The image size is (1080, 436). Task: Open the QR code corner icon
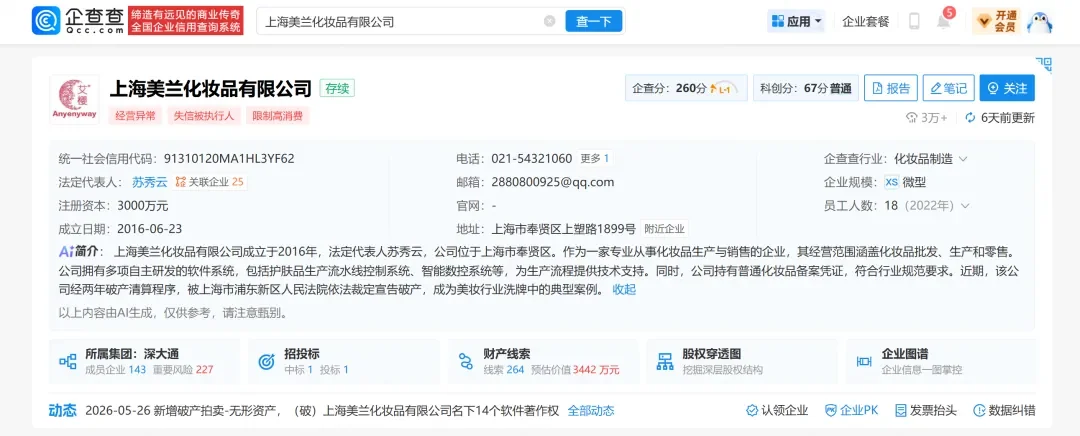1044,65
